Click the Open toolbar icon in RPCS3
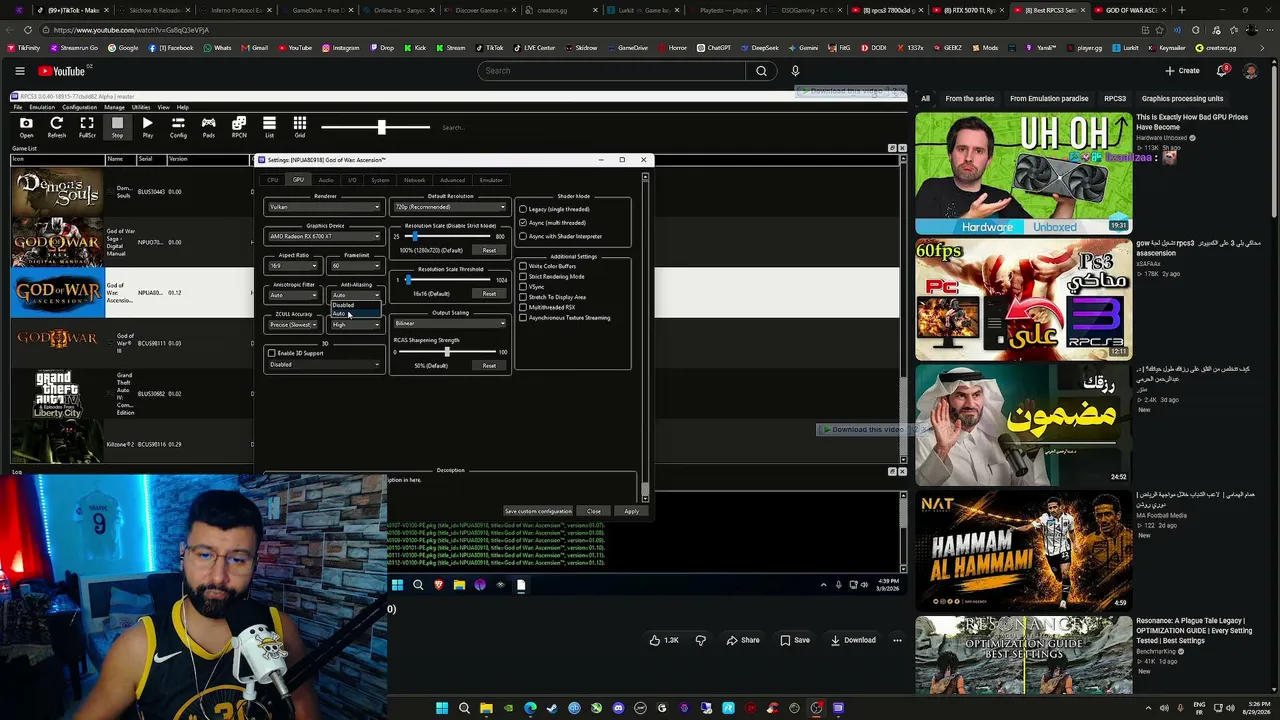Screen dimensions: 1280x720 (x=26, y=127)
